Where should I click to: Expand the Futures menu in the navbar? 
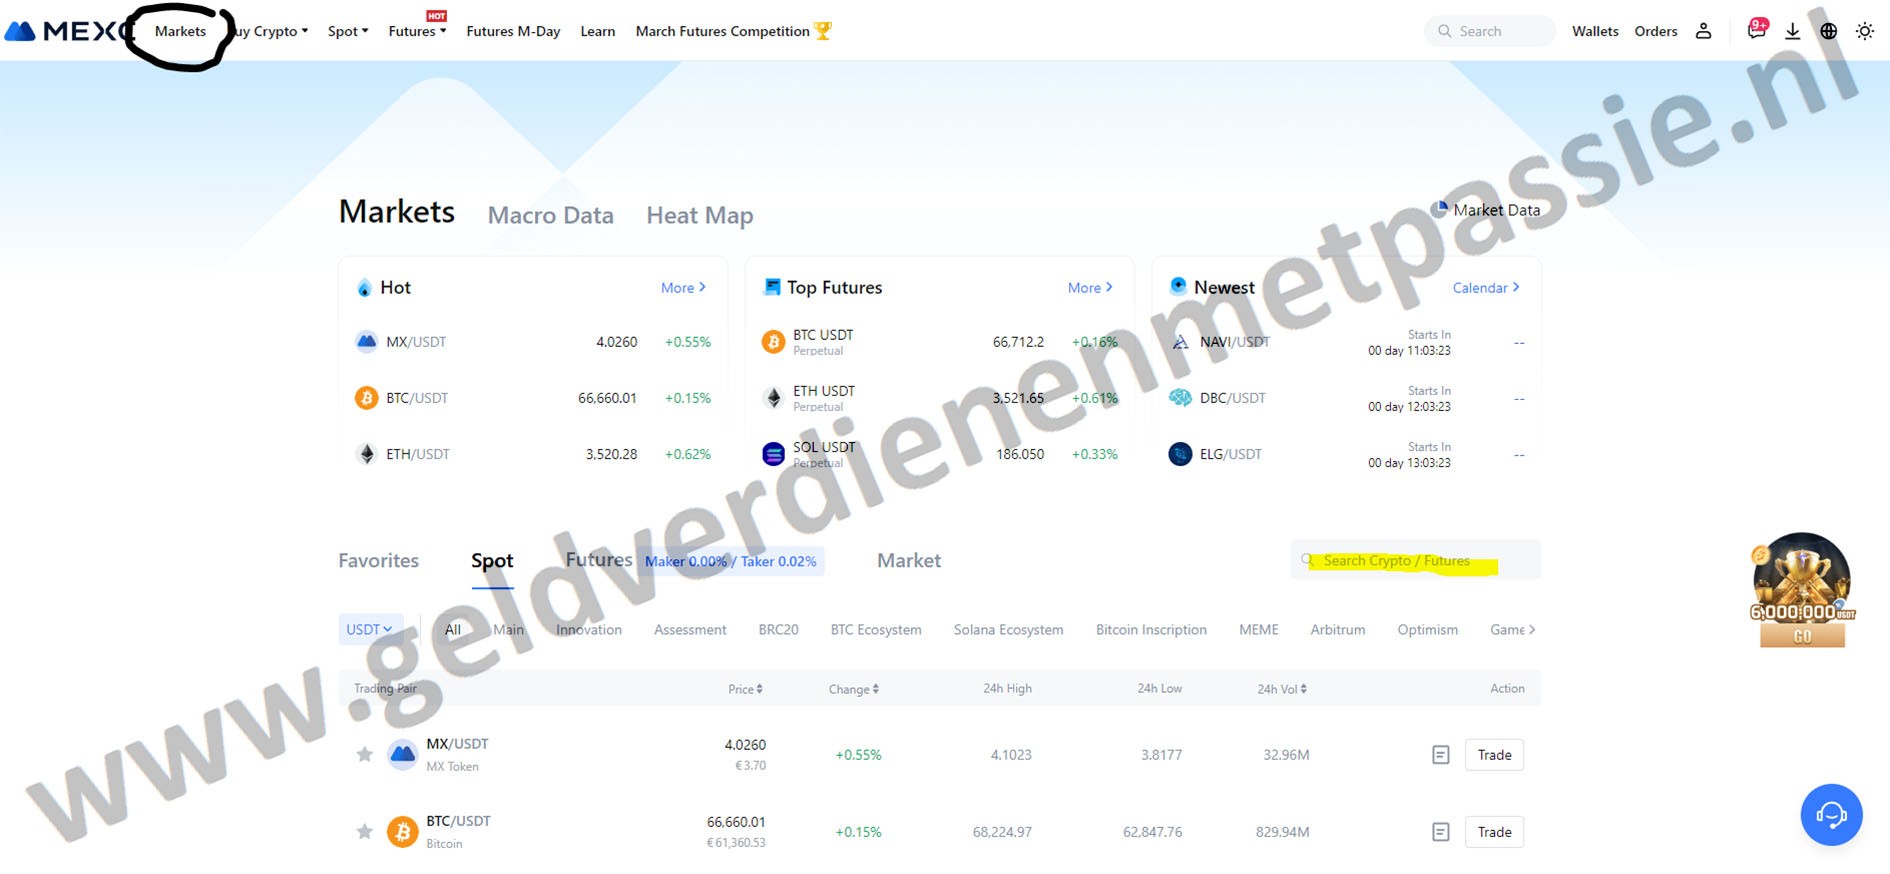pyautogui.click(x=417, y=31)
